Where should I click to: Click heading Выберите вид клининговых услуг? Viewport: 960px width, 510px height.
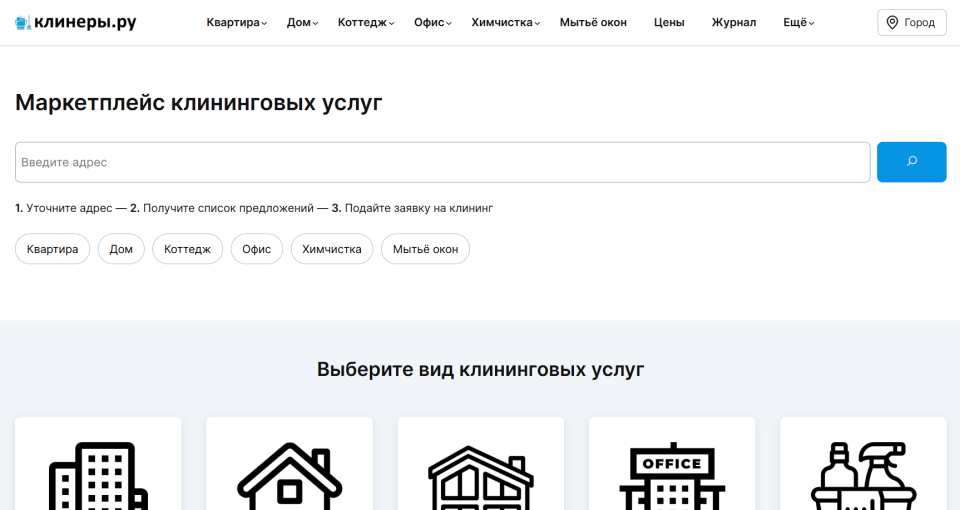[481, 369]
